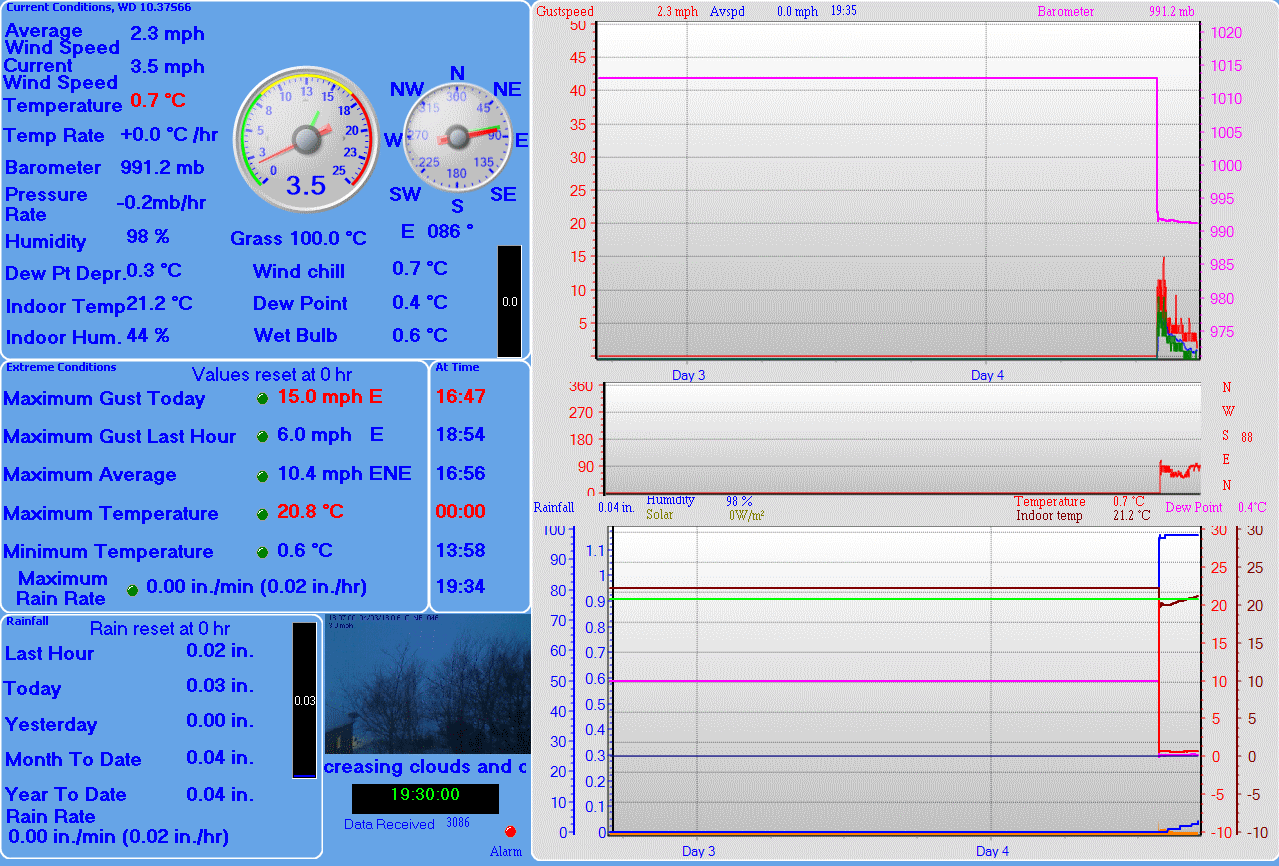The image size is (1279, 866).
Task: Click green LED beside Maximum Average
Action: tap(263, 475)
